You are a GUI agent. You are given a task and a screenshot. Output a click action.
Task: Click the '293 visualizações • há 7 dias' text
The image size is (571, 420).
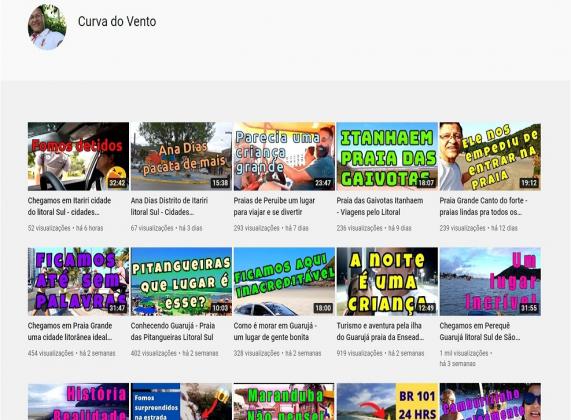coord(271,228)
